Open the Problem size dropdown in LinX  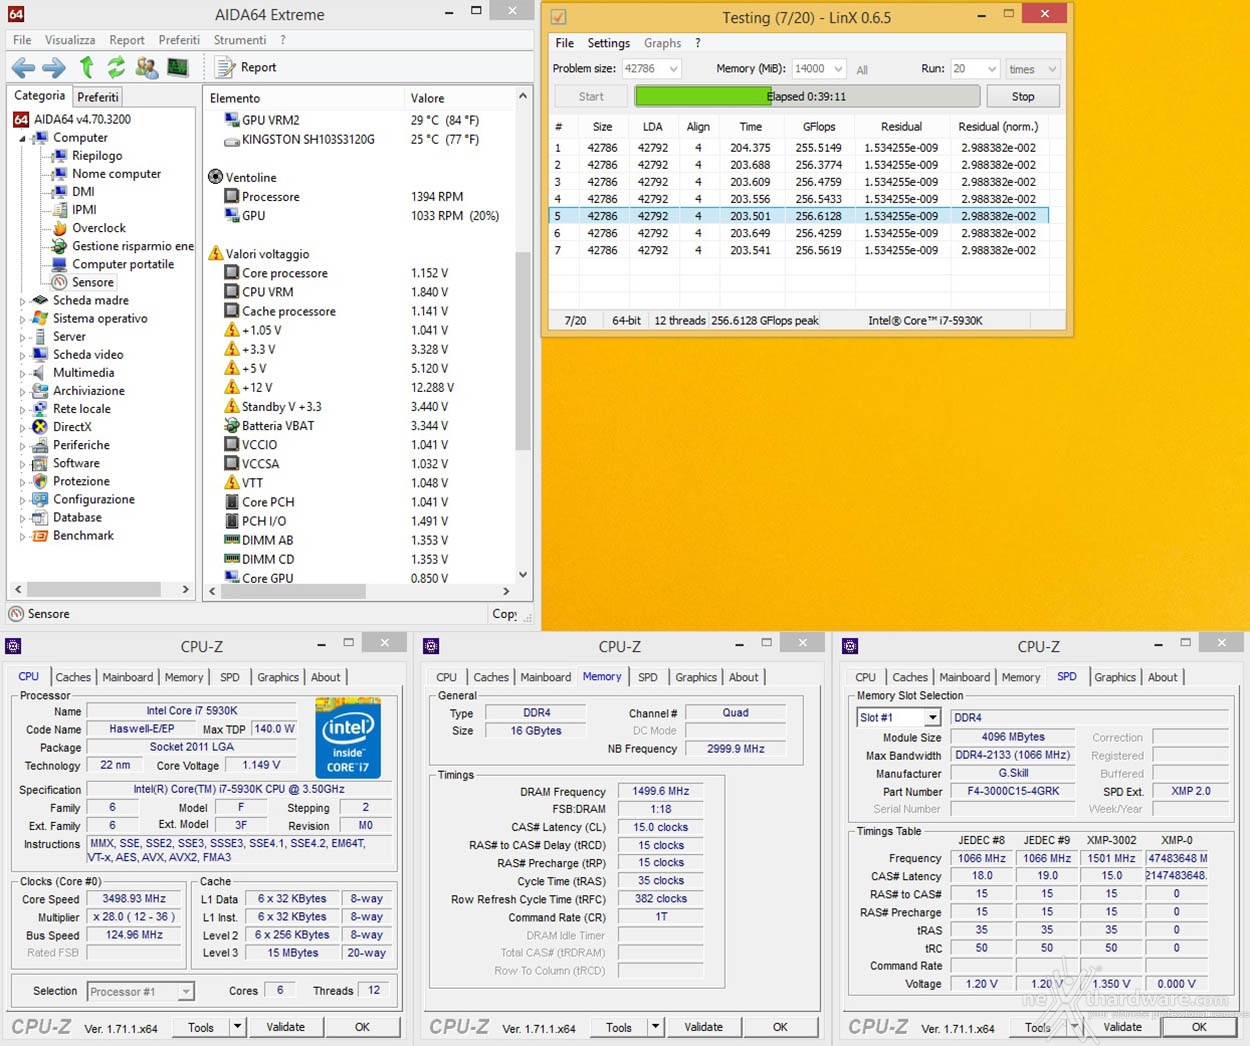click(674, 69)
